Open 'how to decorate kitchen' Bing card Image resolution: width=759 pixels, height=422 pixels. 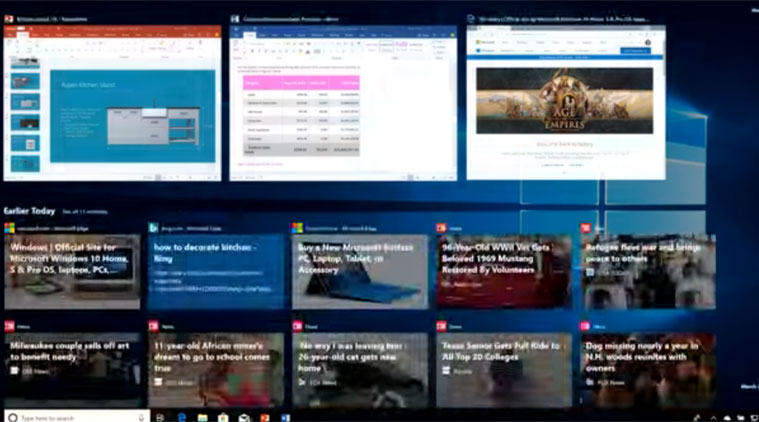click(x=216, y=272)
